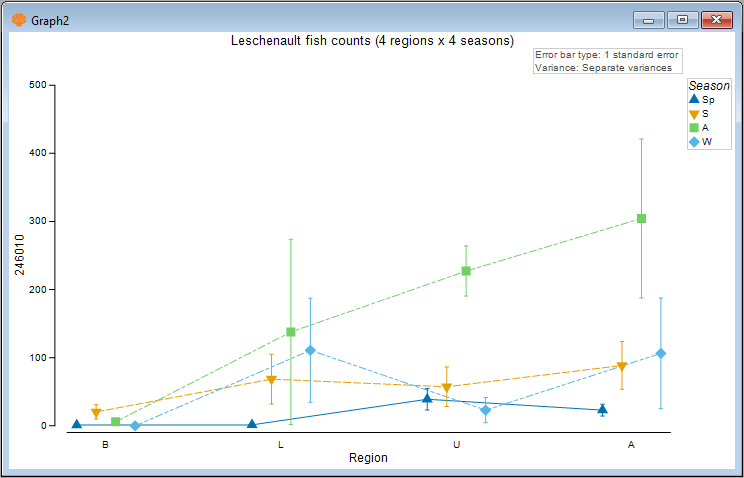
Task: Click the green square data point at region L
Action: 291,332
